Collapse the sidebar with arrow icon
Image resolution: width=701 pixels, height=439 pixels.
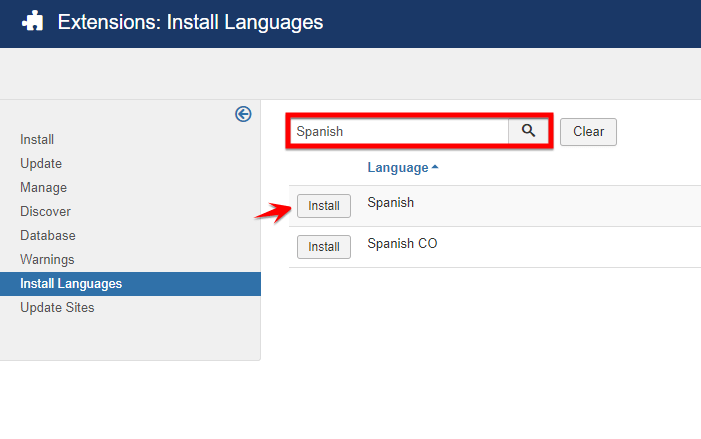[243, 114]
